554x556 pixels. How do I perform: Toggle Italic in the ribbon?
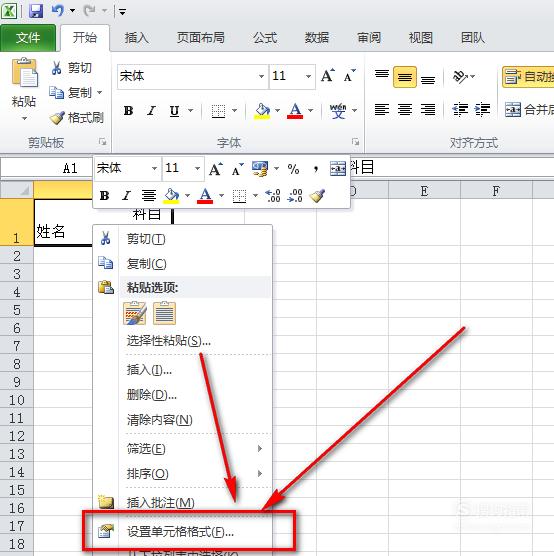point(151,111)
